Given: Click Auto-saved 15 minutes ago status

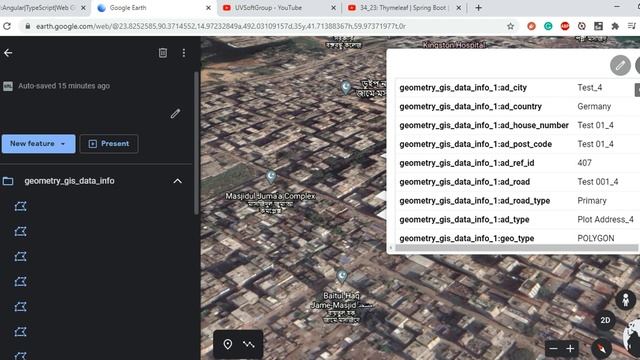Looking at the screenshot, I should (x=64, y=86).
